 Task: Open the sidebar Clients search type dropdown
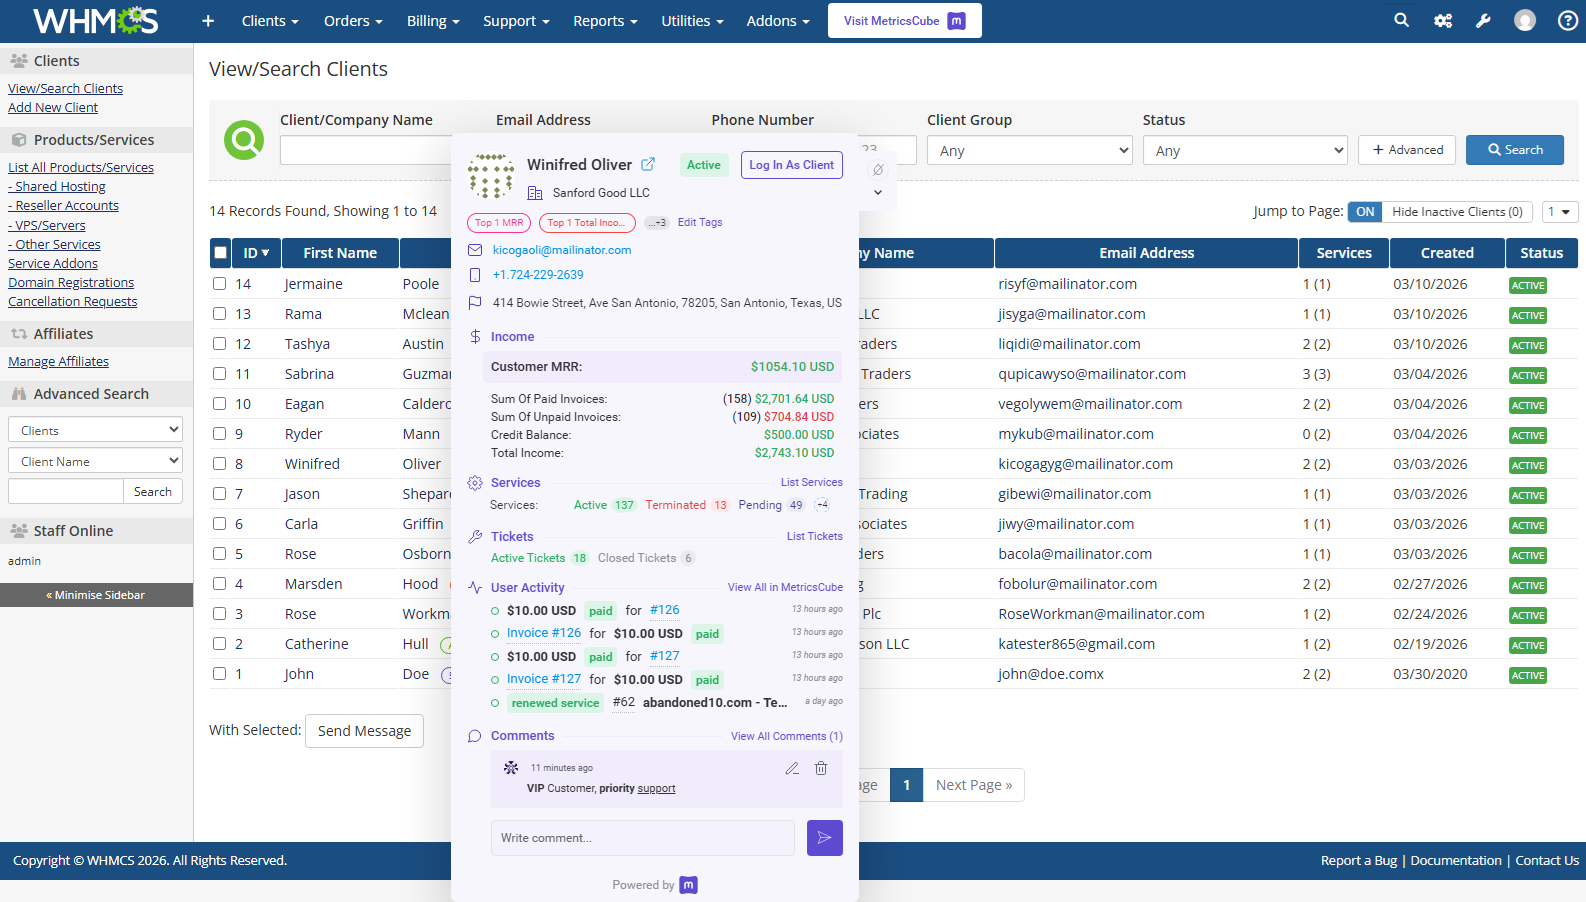[x=95, y=430]
